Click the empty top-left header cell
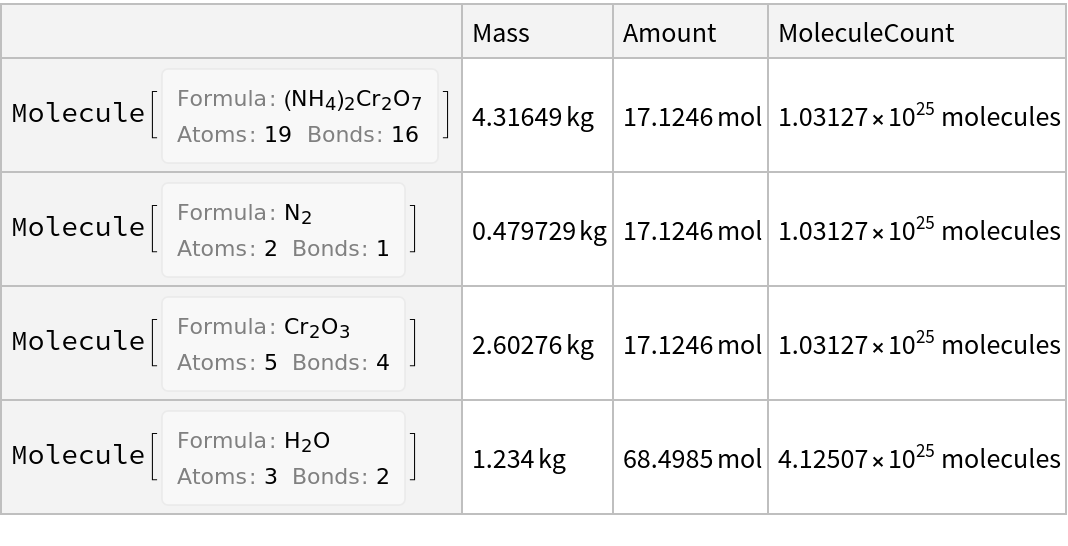 pos(231,32)
